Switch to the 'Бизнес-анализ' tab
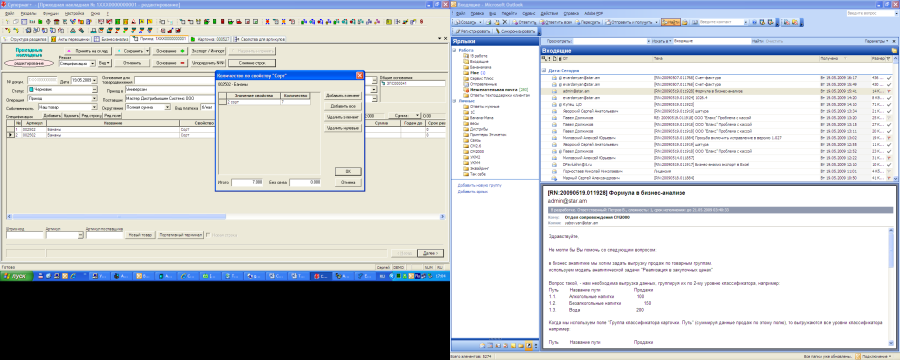The image size is (900, 360). (111, 39)
